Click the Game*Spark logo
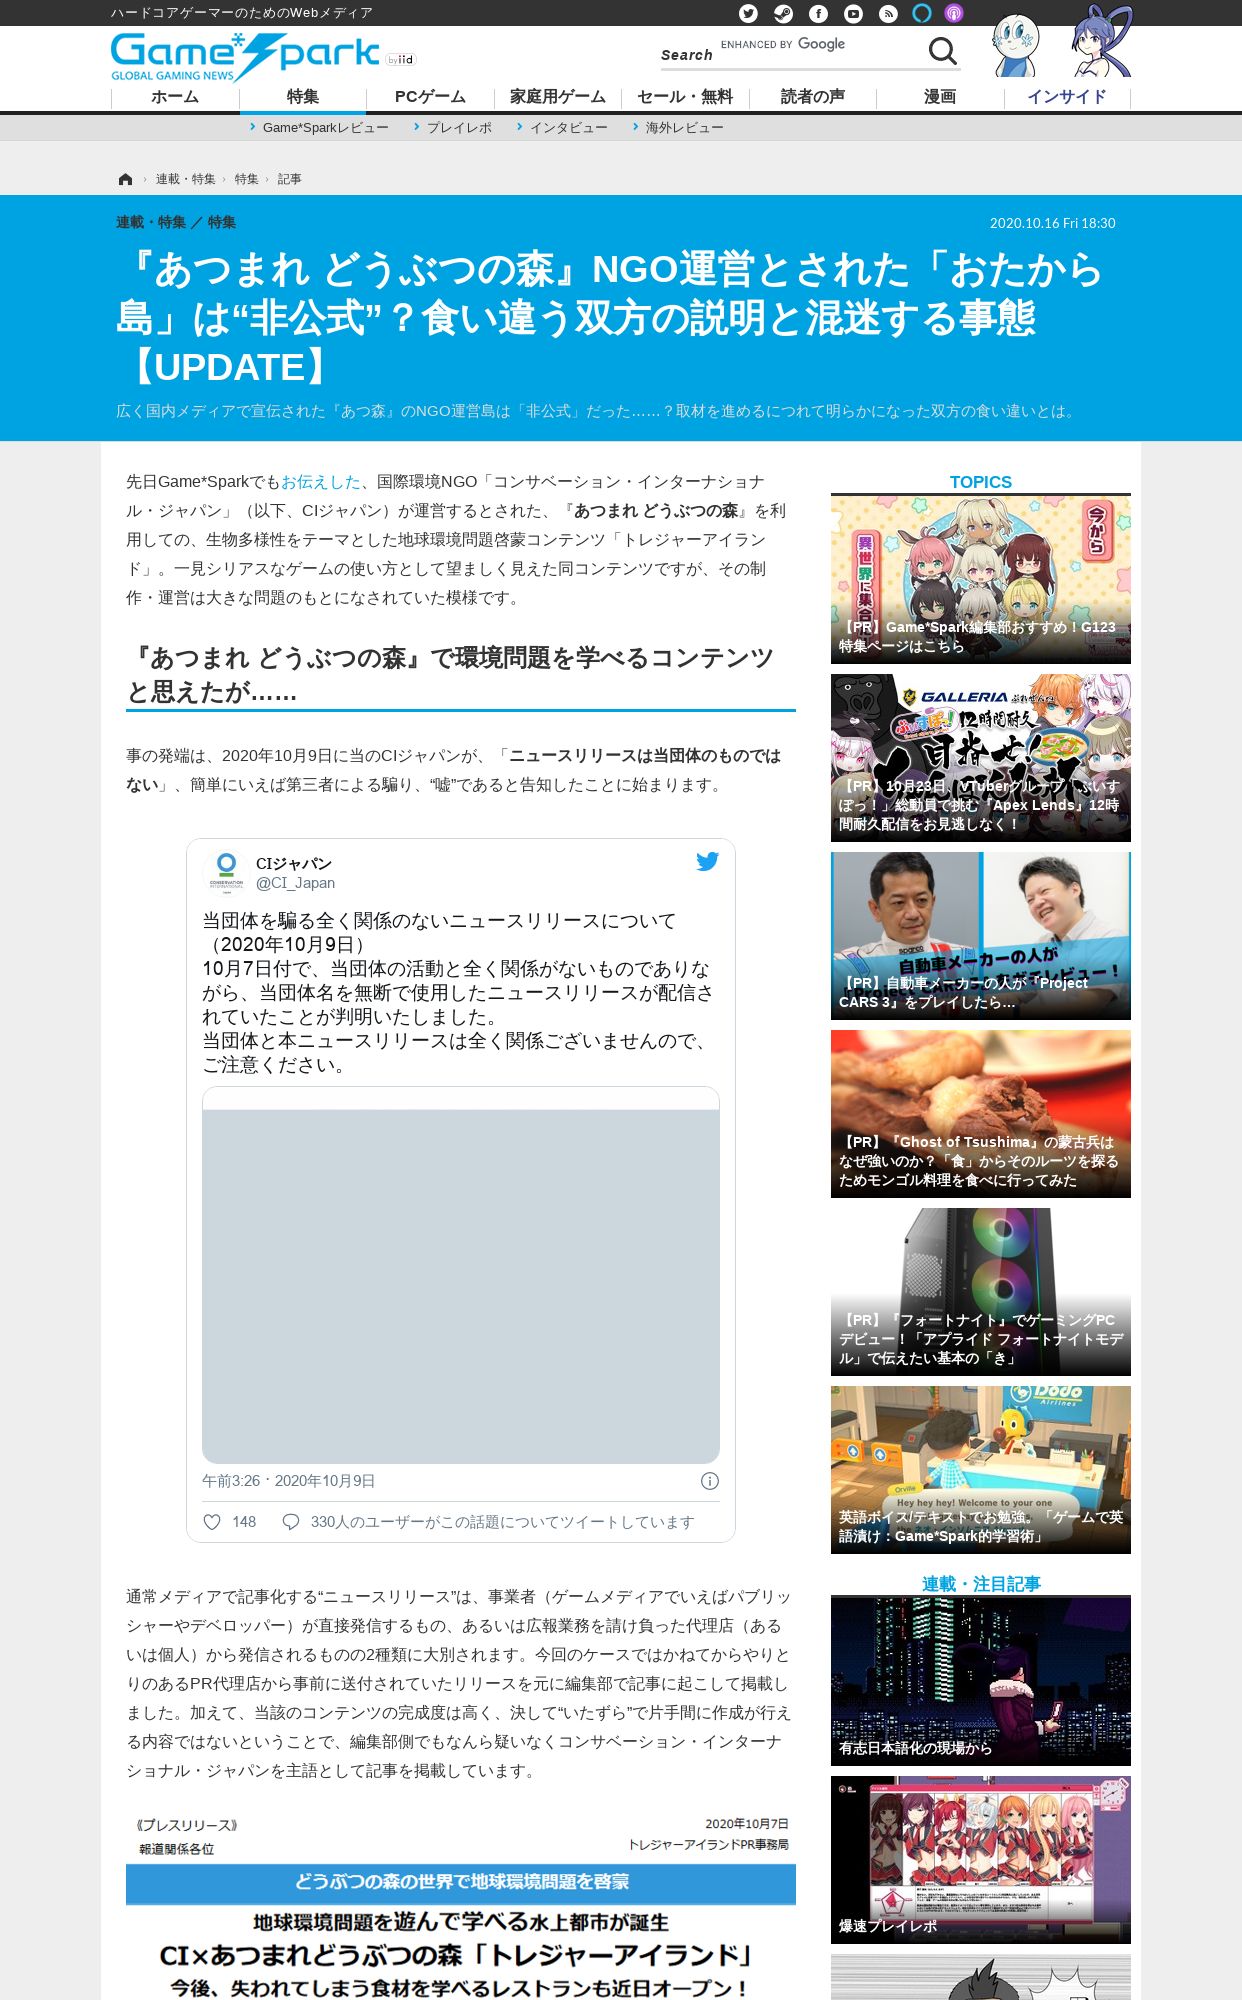 coord(245,56)
